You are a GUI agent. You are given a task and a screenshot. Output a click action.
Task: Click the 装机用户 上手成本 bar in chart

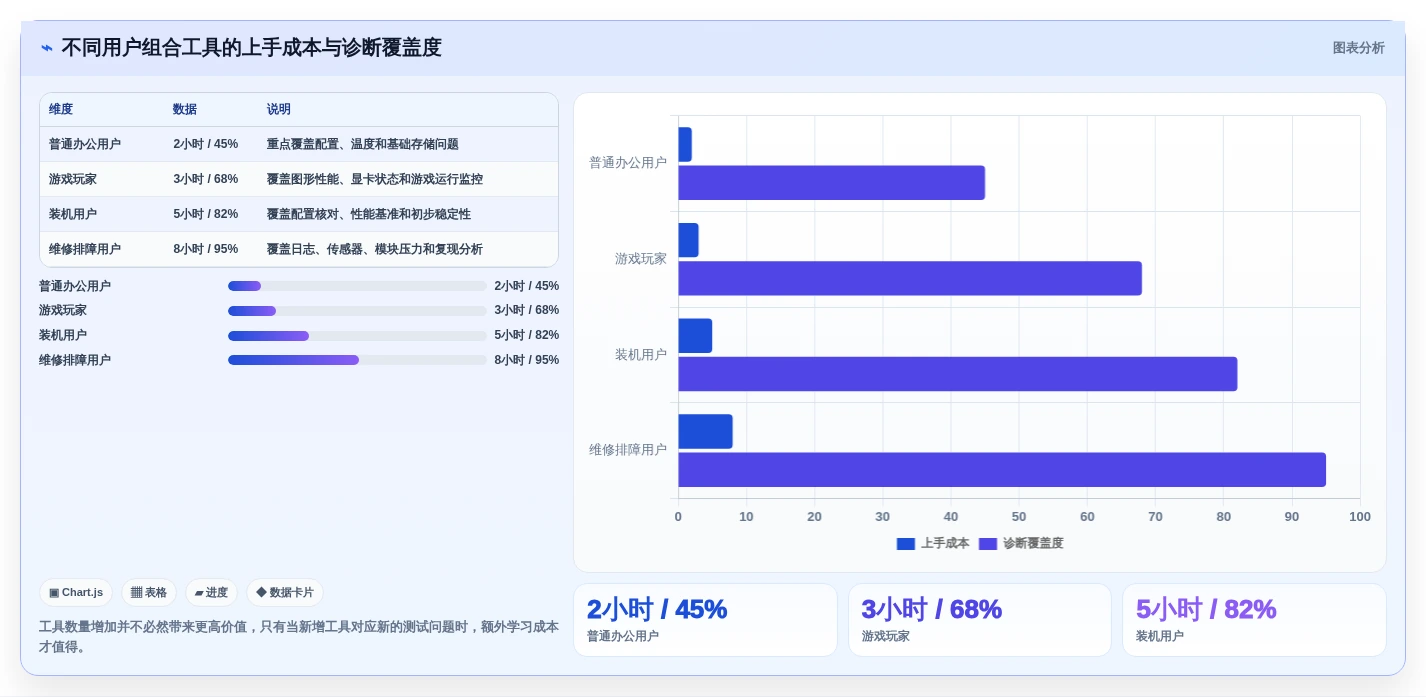point(695,336)
